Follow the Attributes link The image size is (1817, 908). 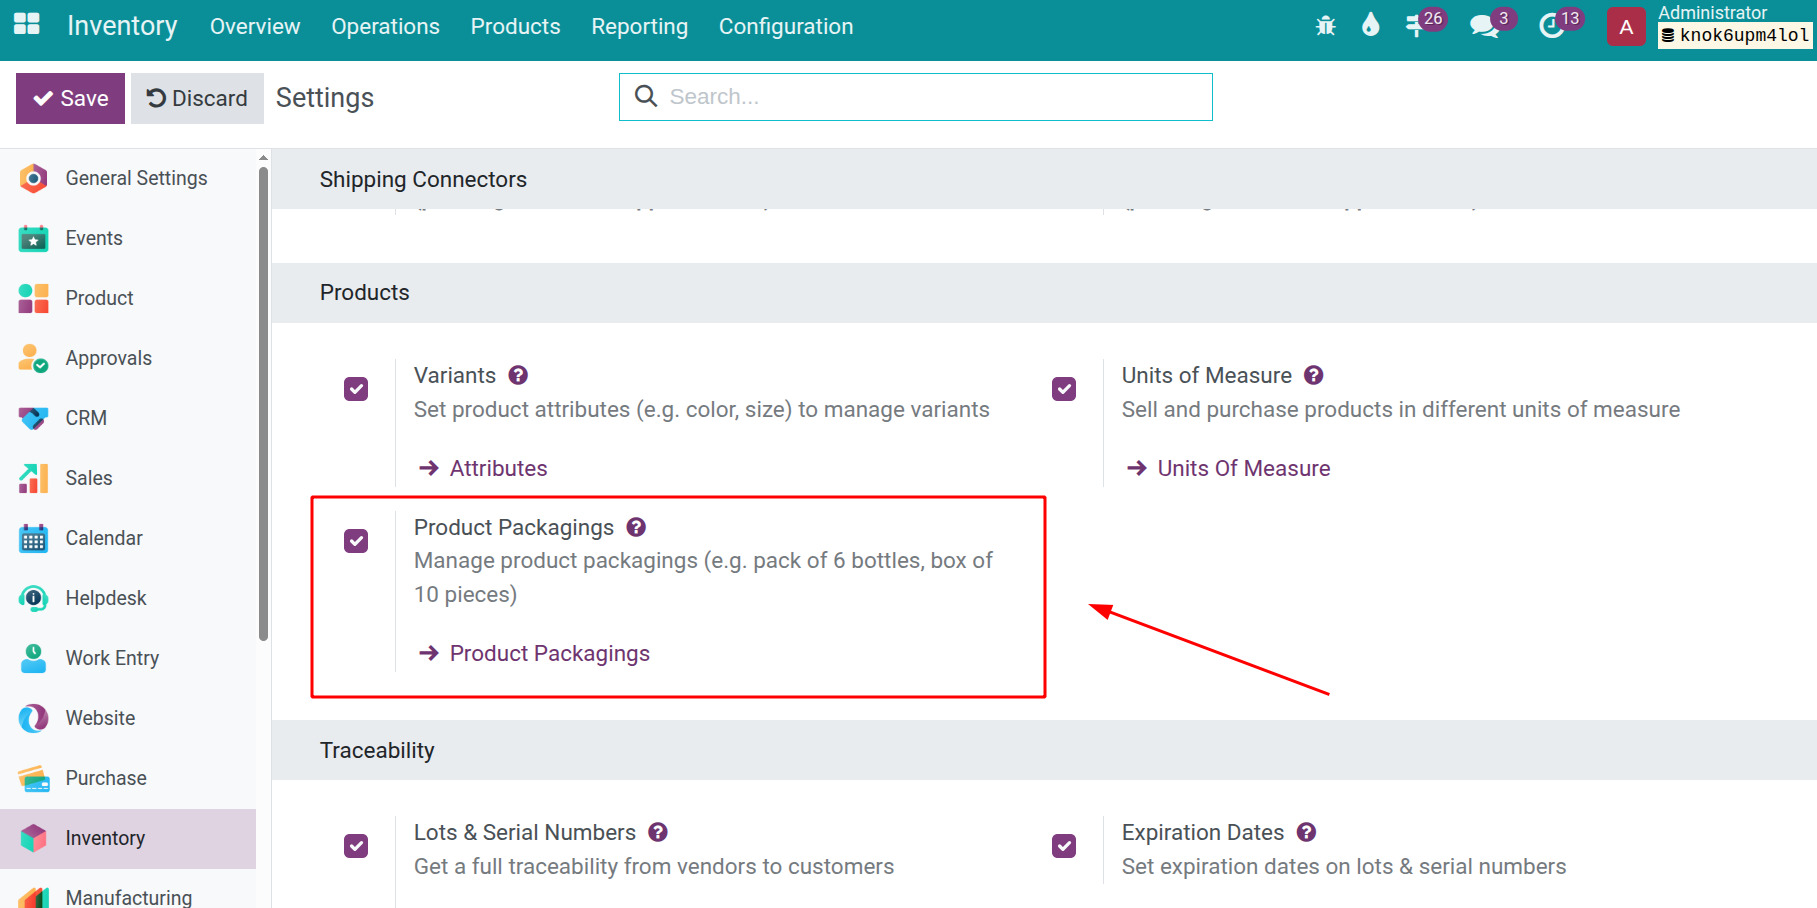tap(498, 467)
